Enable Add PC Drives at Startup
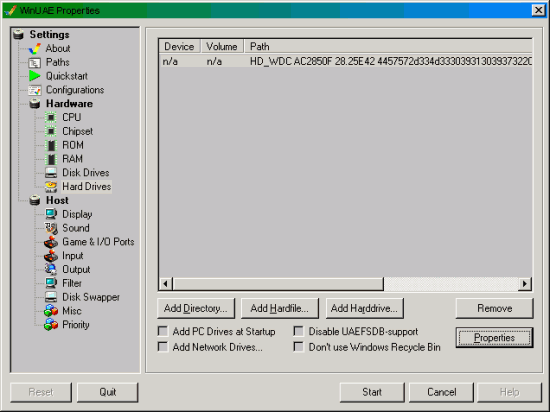Screen dimensions: 550x412 [x=163, y=331]
